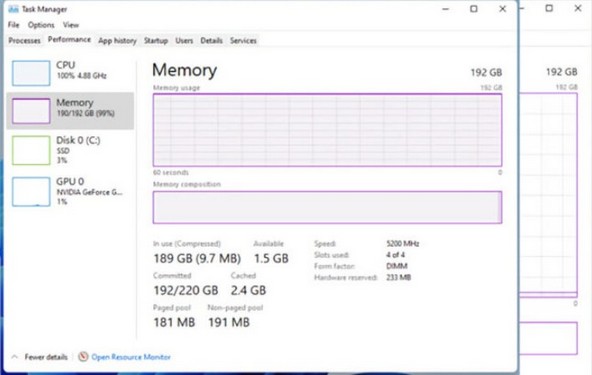Open Resource Monitor link

click(x=131, y=357)
